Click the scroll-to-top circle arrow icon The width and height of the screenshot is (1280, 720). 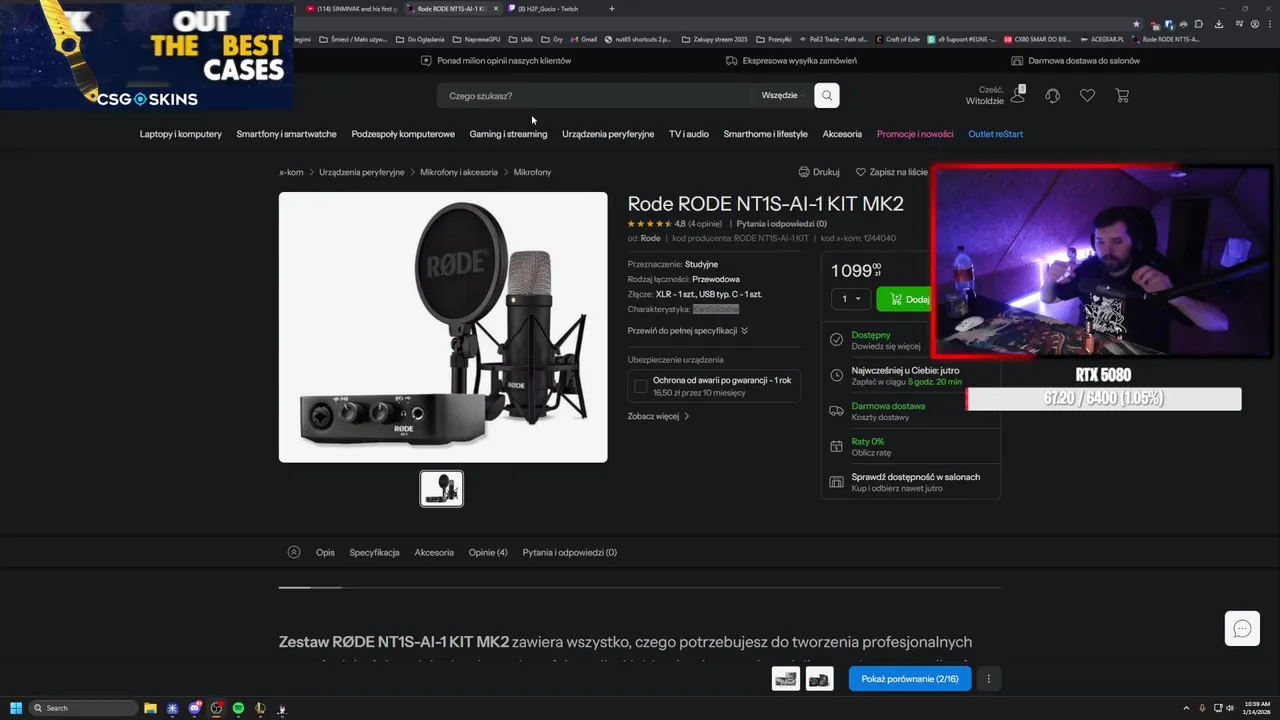point(293,552)
